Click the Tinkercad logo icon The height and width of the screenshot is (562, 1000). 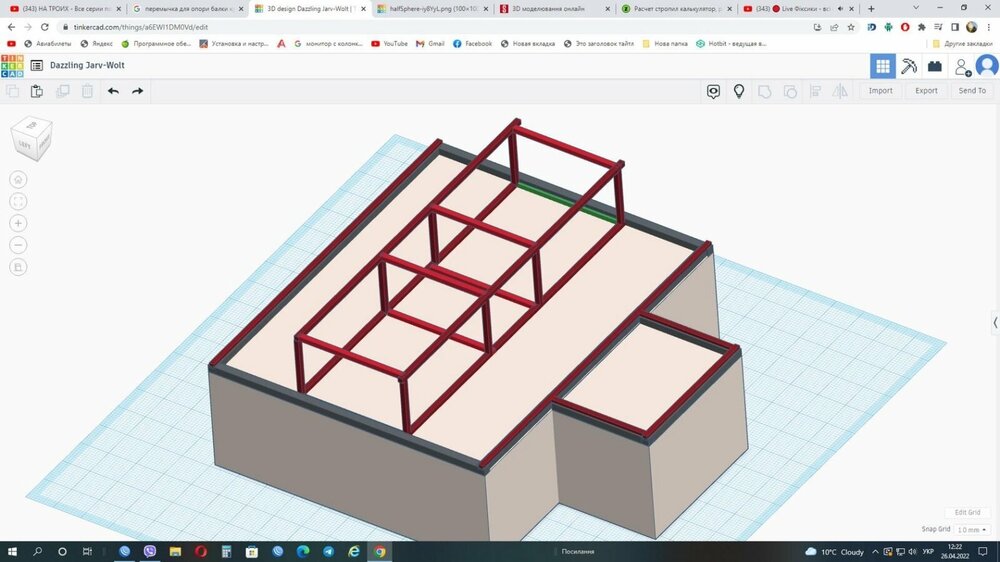(12, 66)
